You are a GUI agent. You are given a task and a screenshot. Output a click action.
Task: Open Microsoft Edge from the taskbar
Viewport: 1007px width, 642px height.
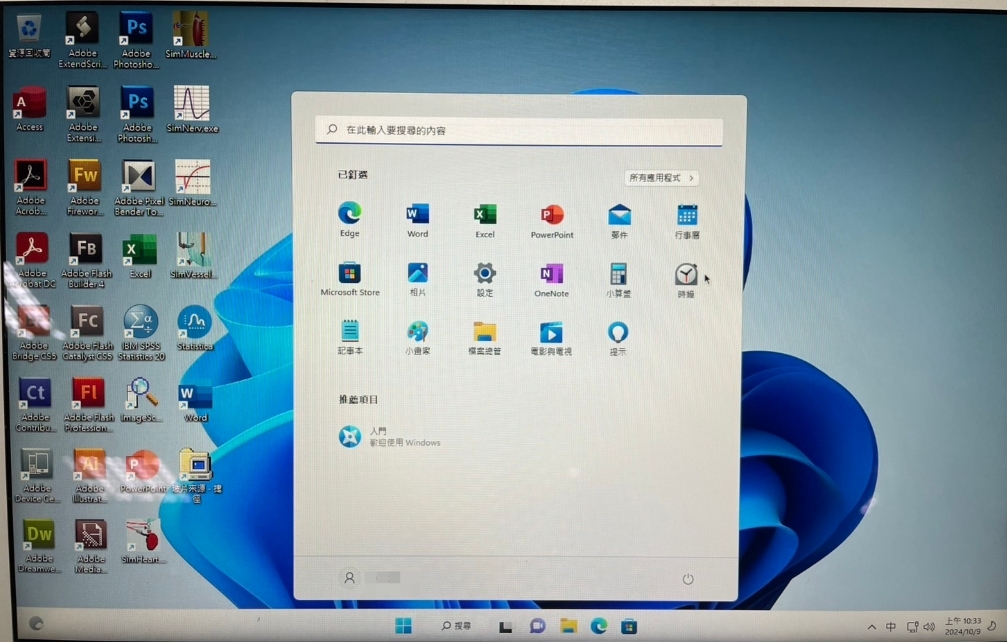point(599,626)
